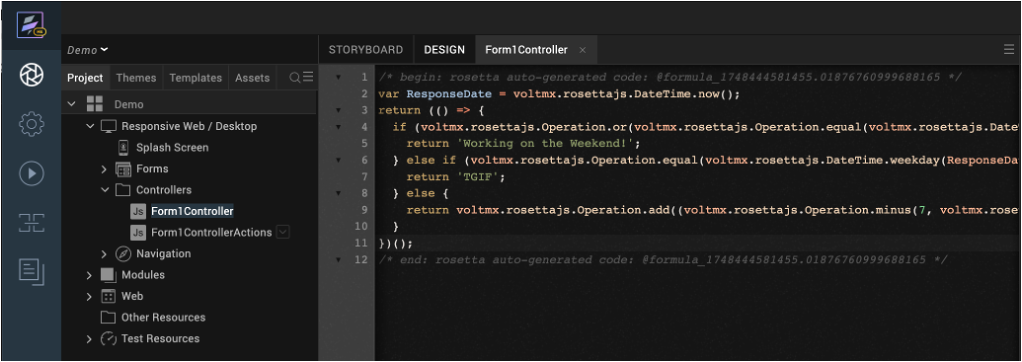Screen dimensions: 1022x362
Task: Click ResponseDate variable on line 2
Action: coord(448,94)
